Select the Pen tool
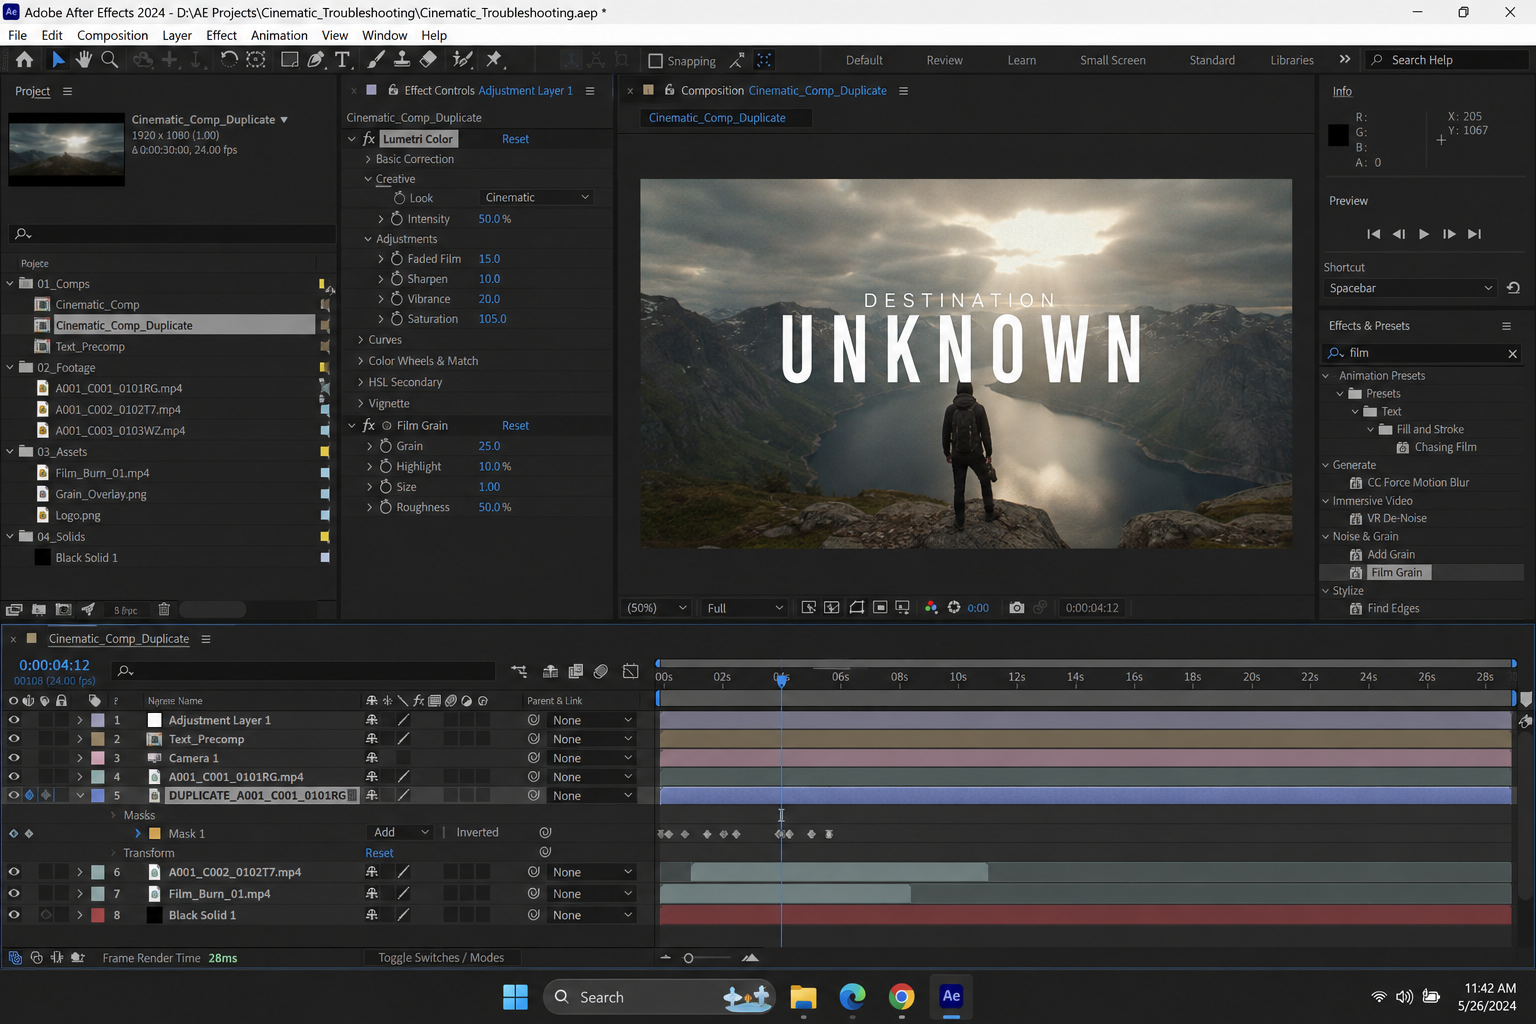This screenshot has width=1536, height=1024. (316, 60)
